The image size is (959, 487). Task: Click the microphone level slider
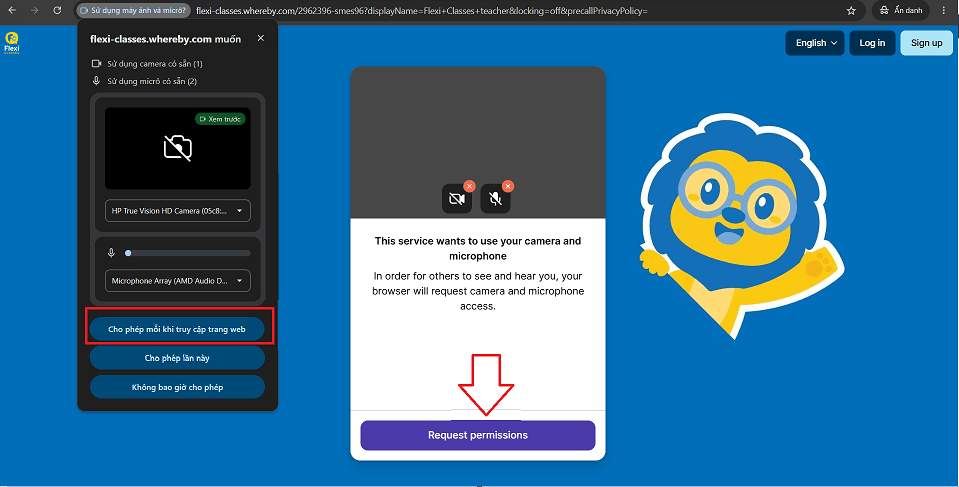[x=188, y=253]
